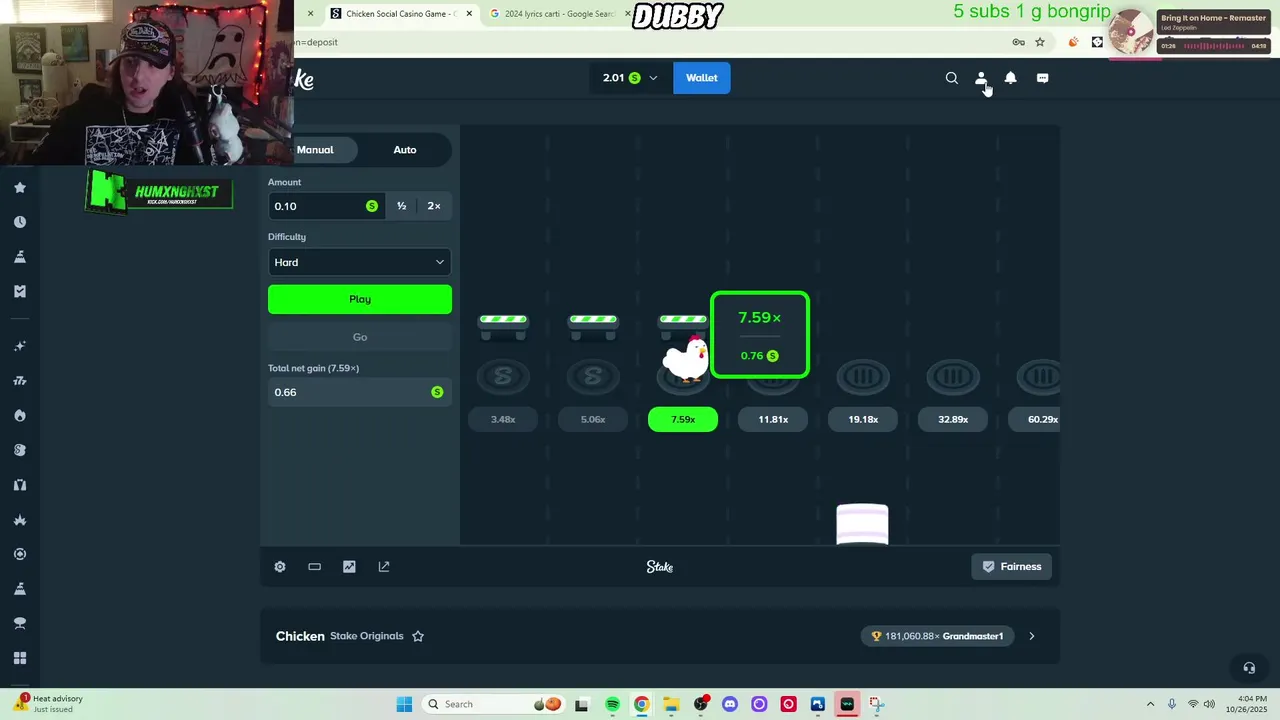Open the sparkles icon in sidebar

coord(20,346)
